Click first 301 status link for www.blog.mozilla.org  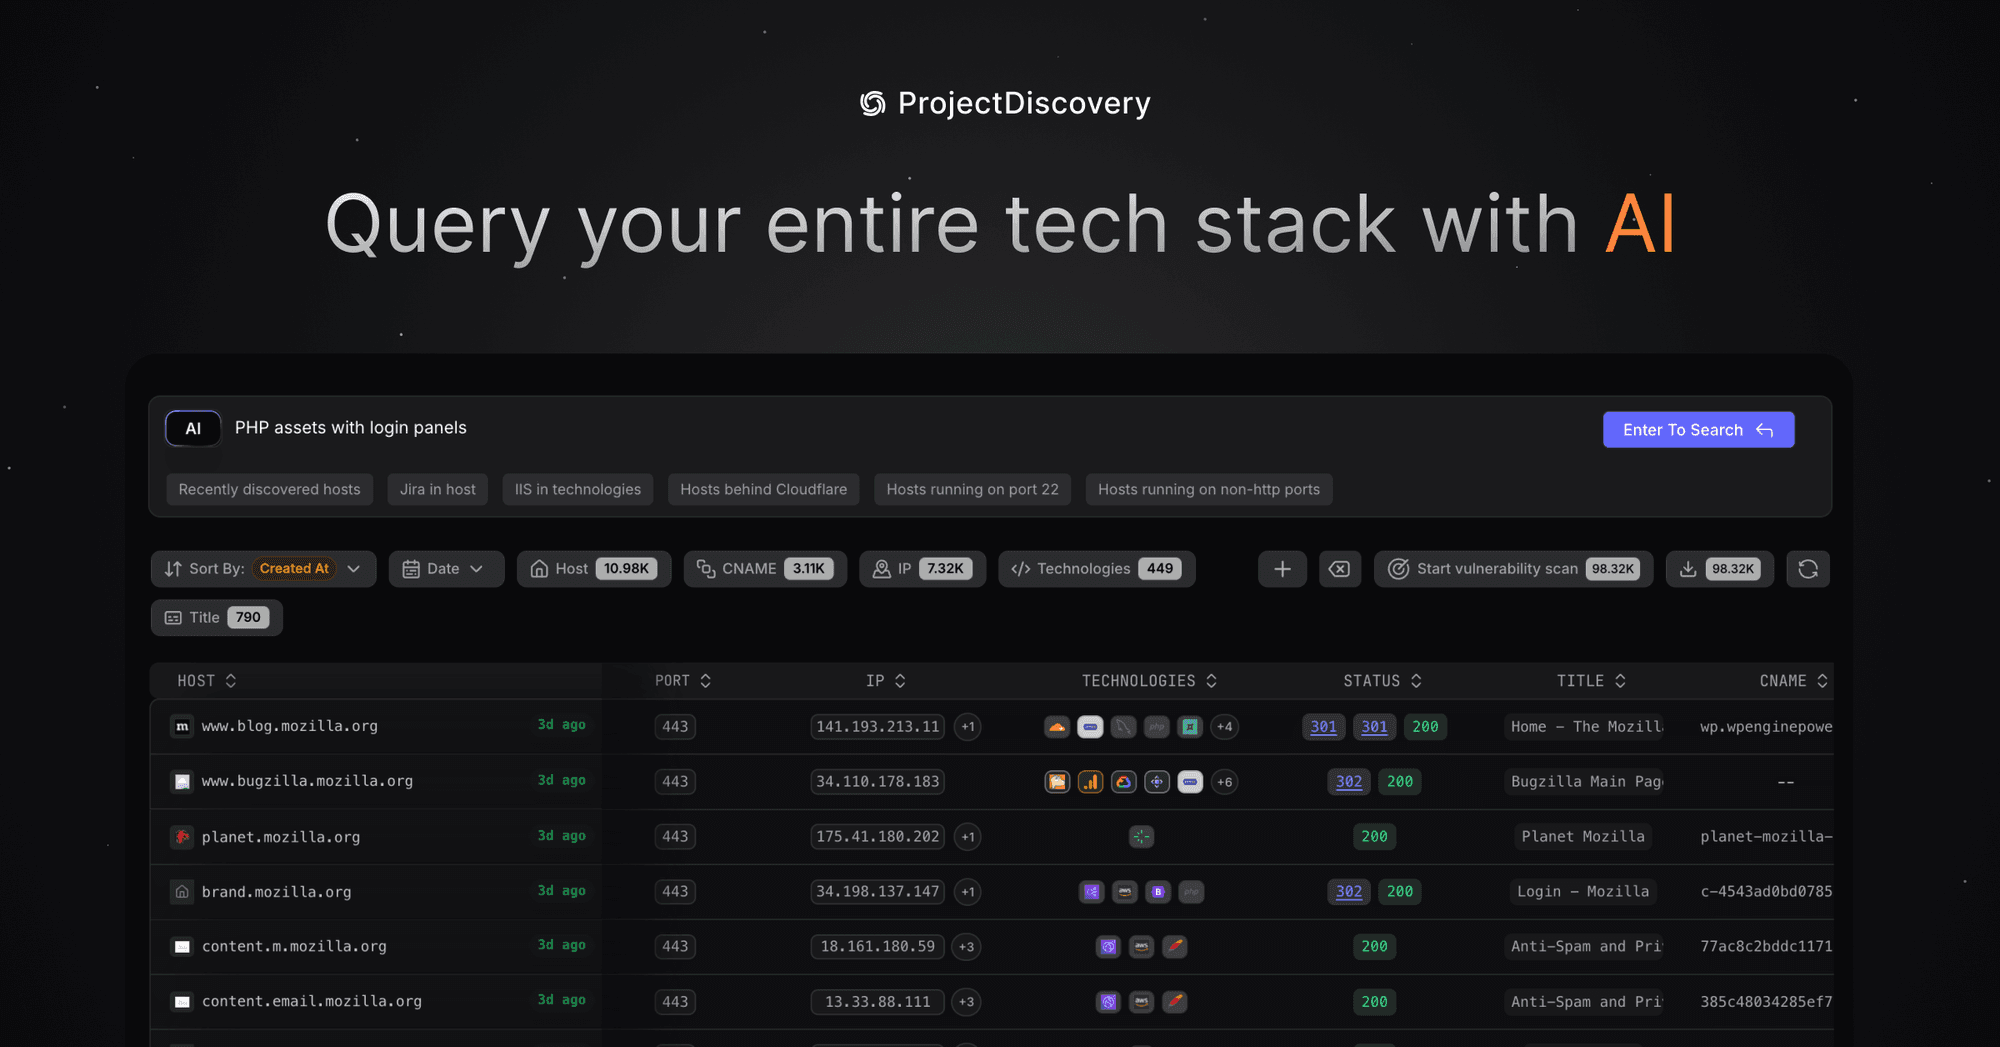pyautogui.click(x=1323, y=727)
